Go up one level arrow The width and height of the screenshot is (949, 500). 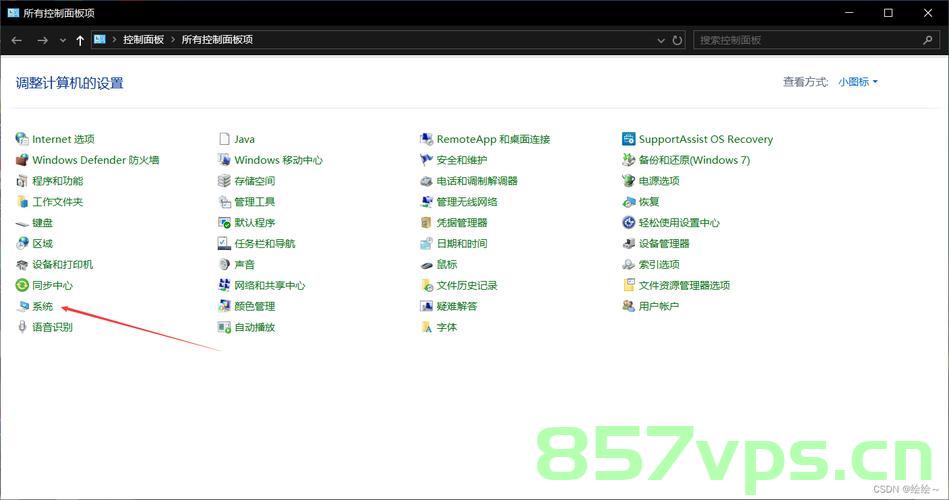point(80,40)
